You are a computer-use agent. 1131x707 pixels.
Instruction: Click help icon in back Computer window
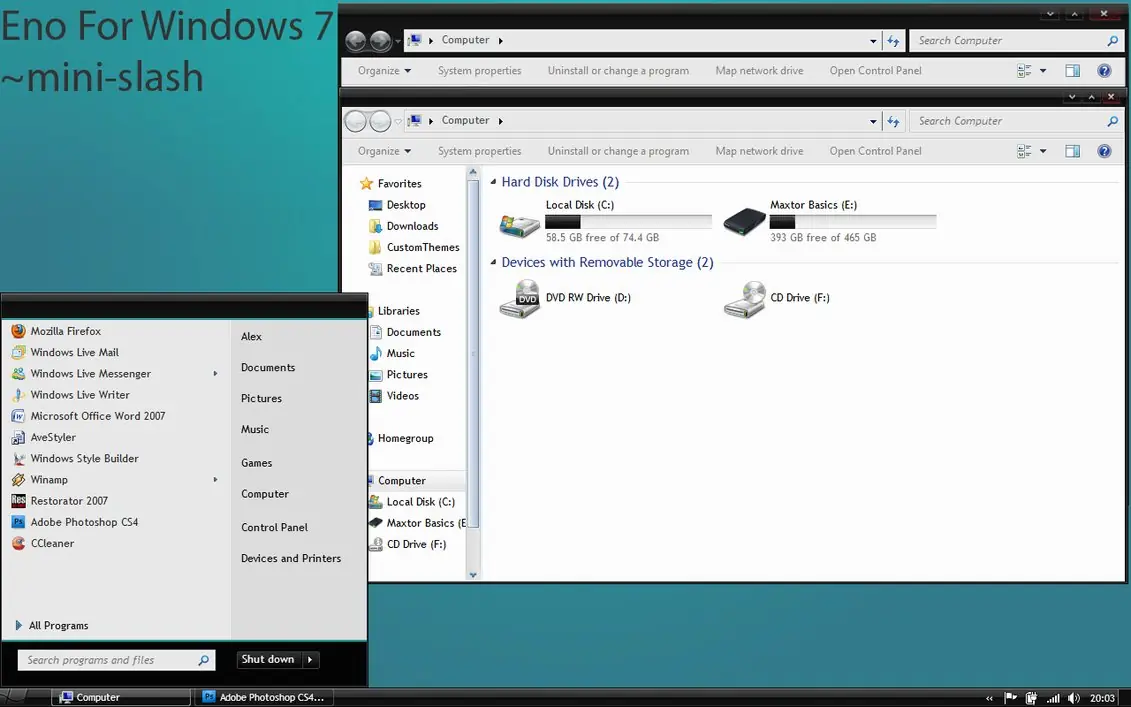pos(1104,71)
